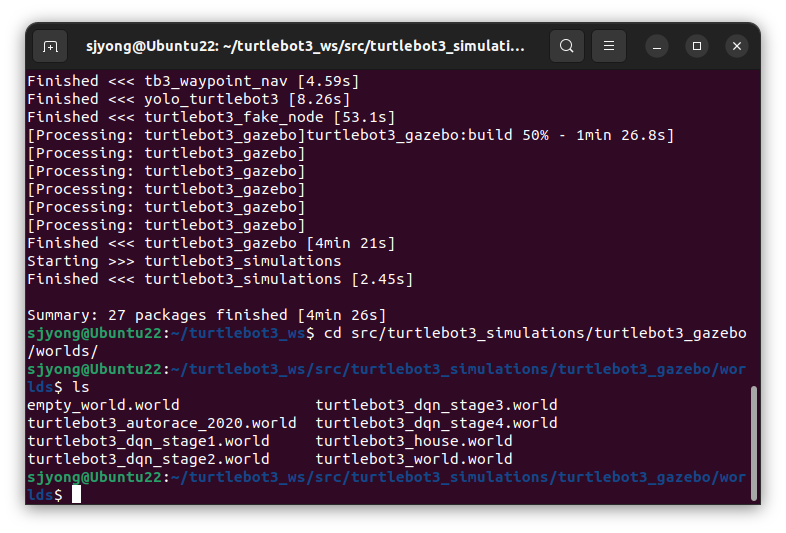The width and height of the screenshot is (786, 533).
Task: Click the Summary: 27 packages finished line
Action: point(207,315)
